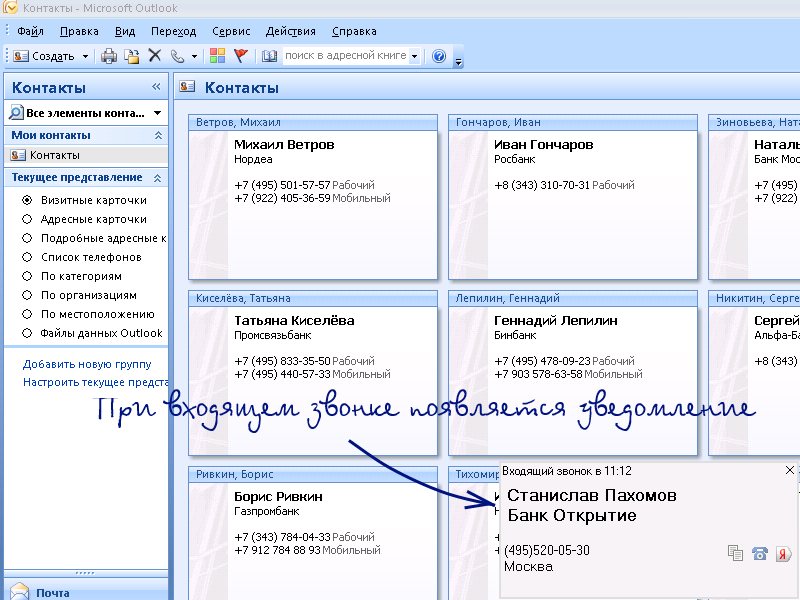Click the contacts icon next to Контакты header
The image size is (800, 600).
point(187,86)
